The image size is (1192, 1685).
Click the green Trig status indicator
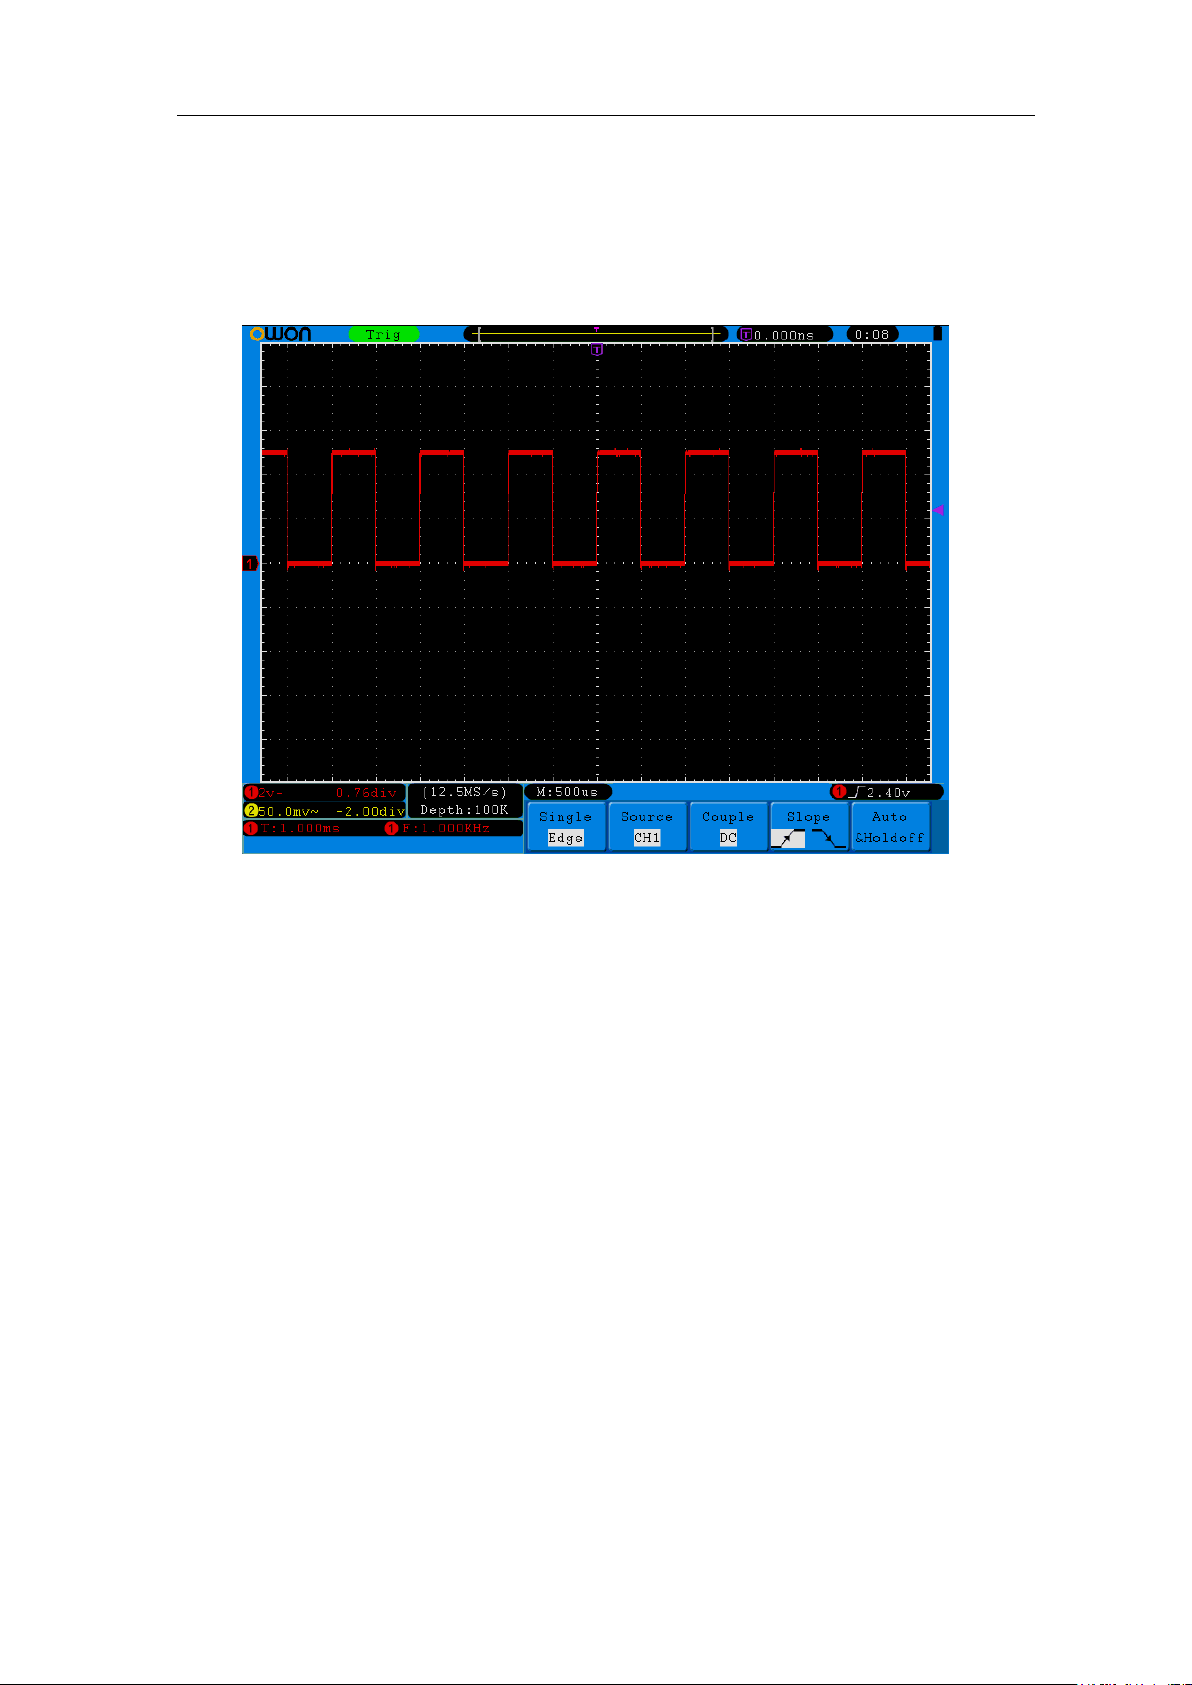click(x=384, y=334)
